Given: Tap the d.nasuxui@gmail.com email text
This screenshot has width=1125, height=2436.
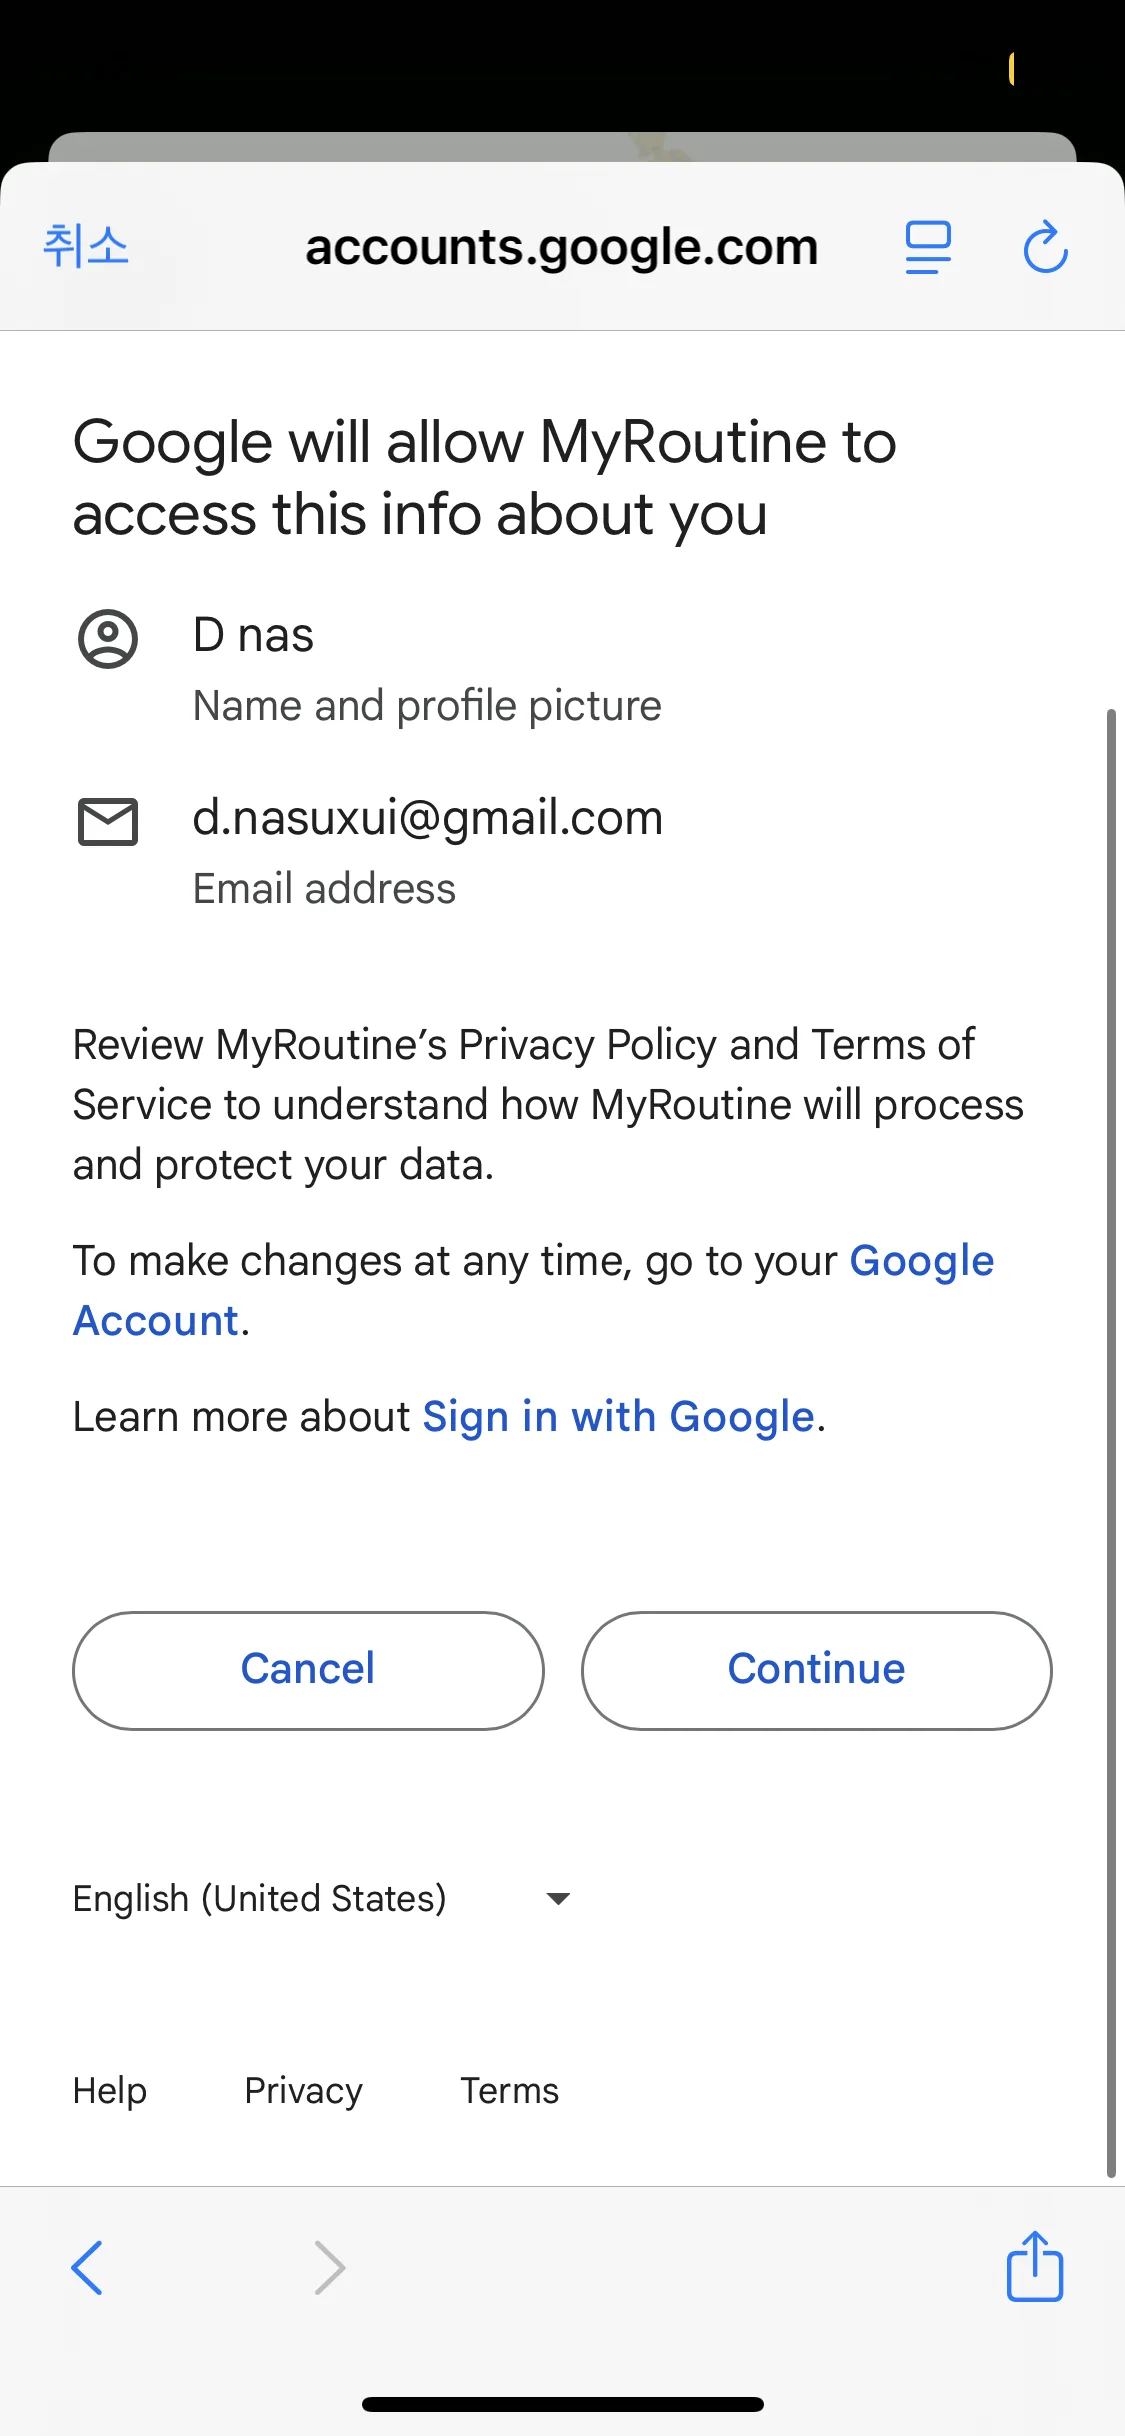Looking at the screenshot, I should point(427,818).
